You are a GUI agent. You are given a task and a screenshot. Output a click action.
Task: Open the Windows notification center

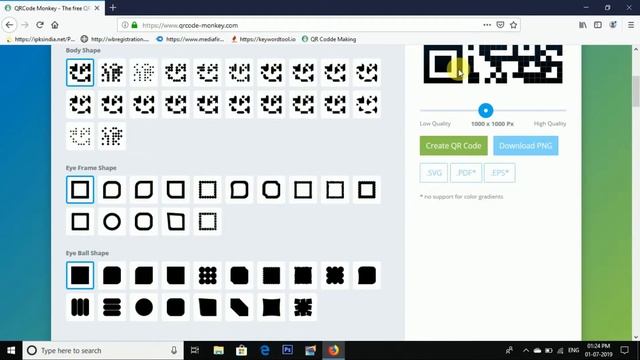624,350
